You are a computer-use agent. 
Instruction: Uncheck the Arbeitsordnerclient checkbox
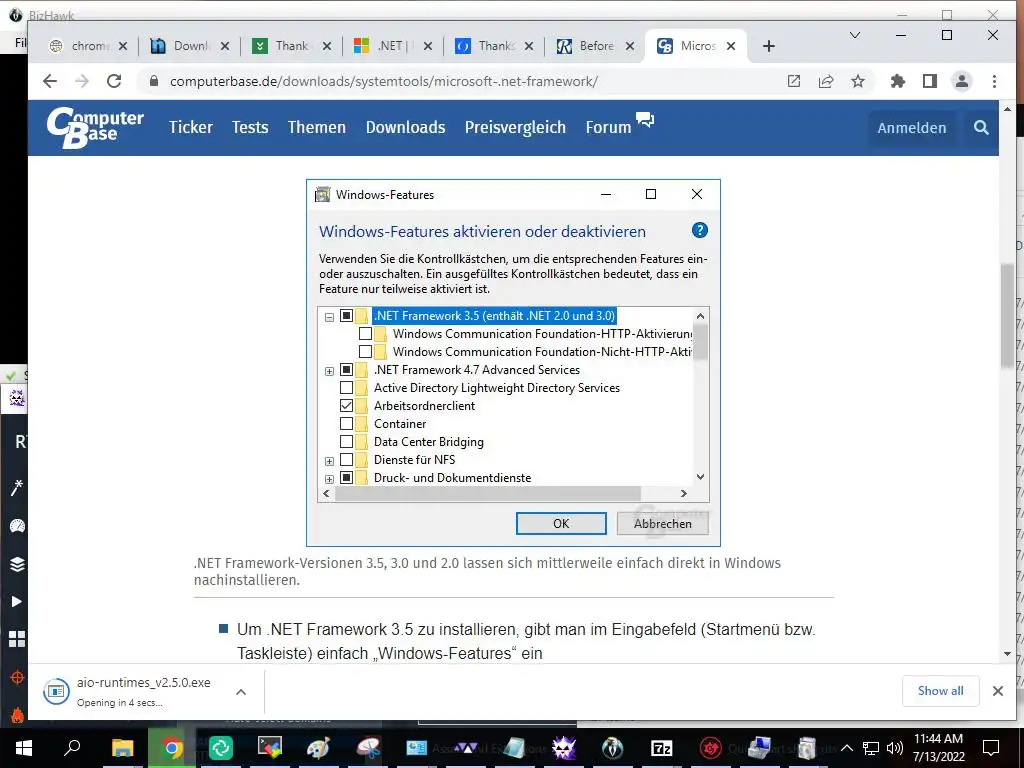click(x=347, y=406)
